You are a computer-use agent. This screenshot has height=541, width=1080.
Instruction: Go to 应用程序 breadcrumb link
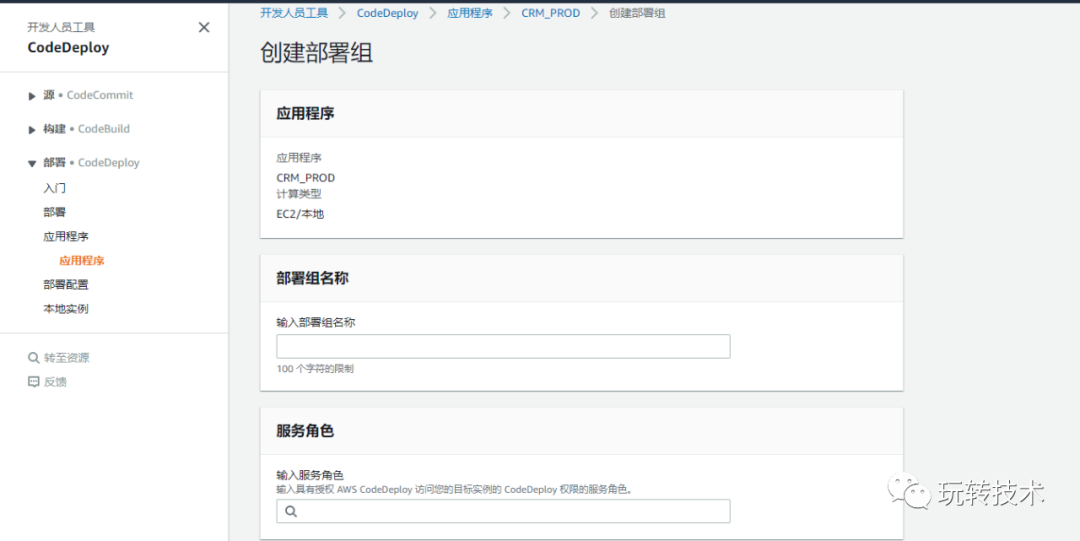click(x=470, y=13)
